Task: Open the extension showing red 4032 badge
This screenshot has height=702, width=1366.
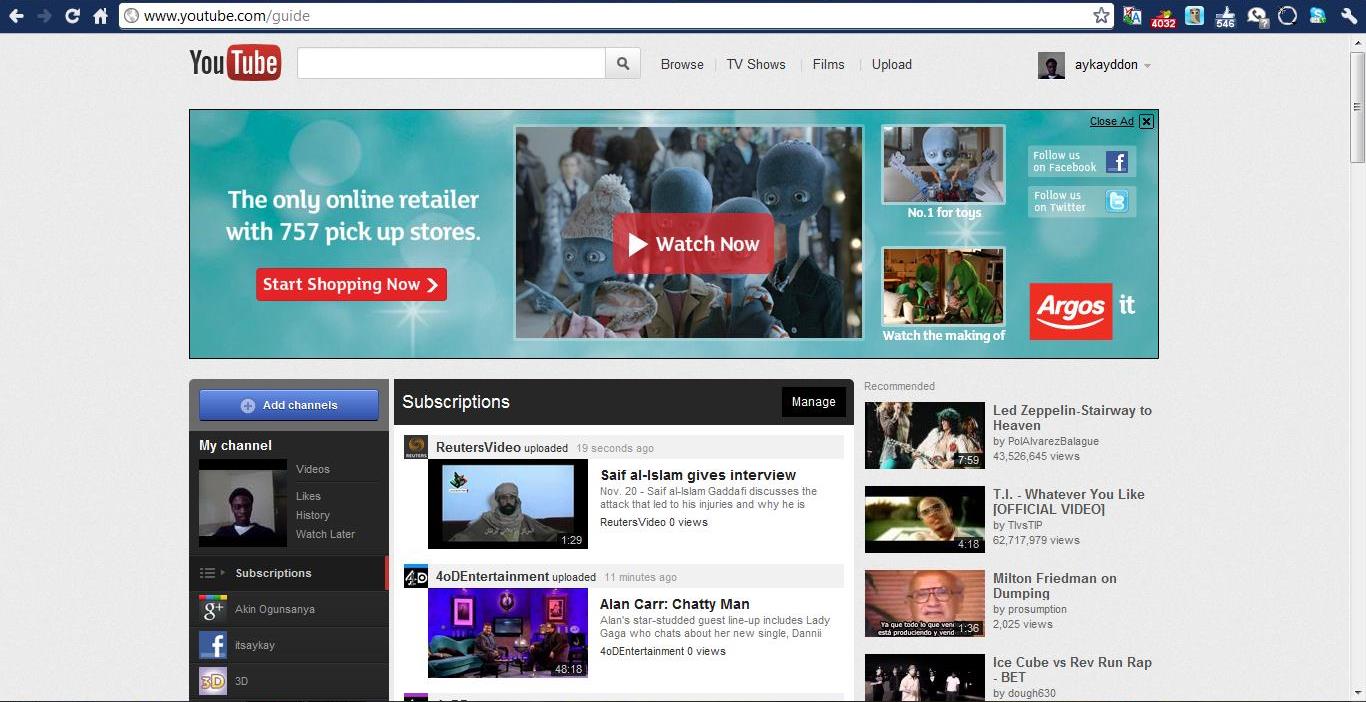Action: (1163, 16)
